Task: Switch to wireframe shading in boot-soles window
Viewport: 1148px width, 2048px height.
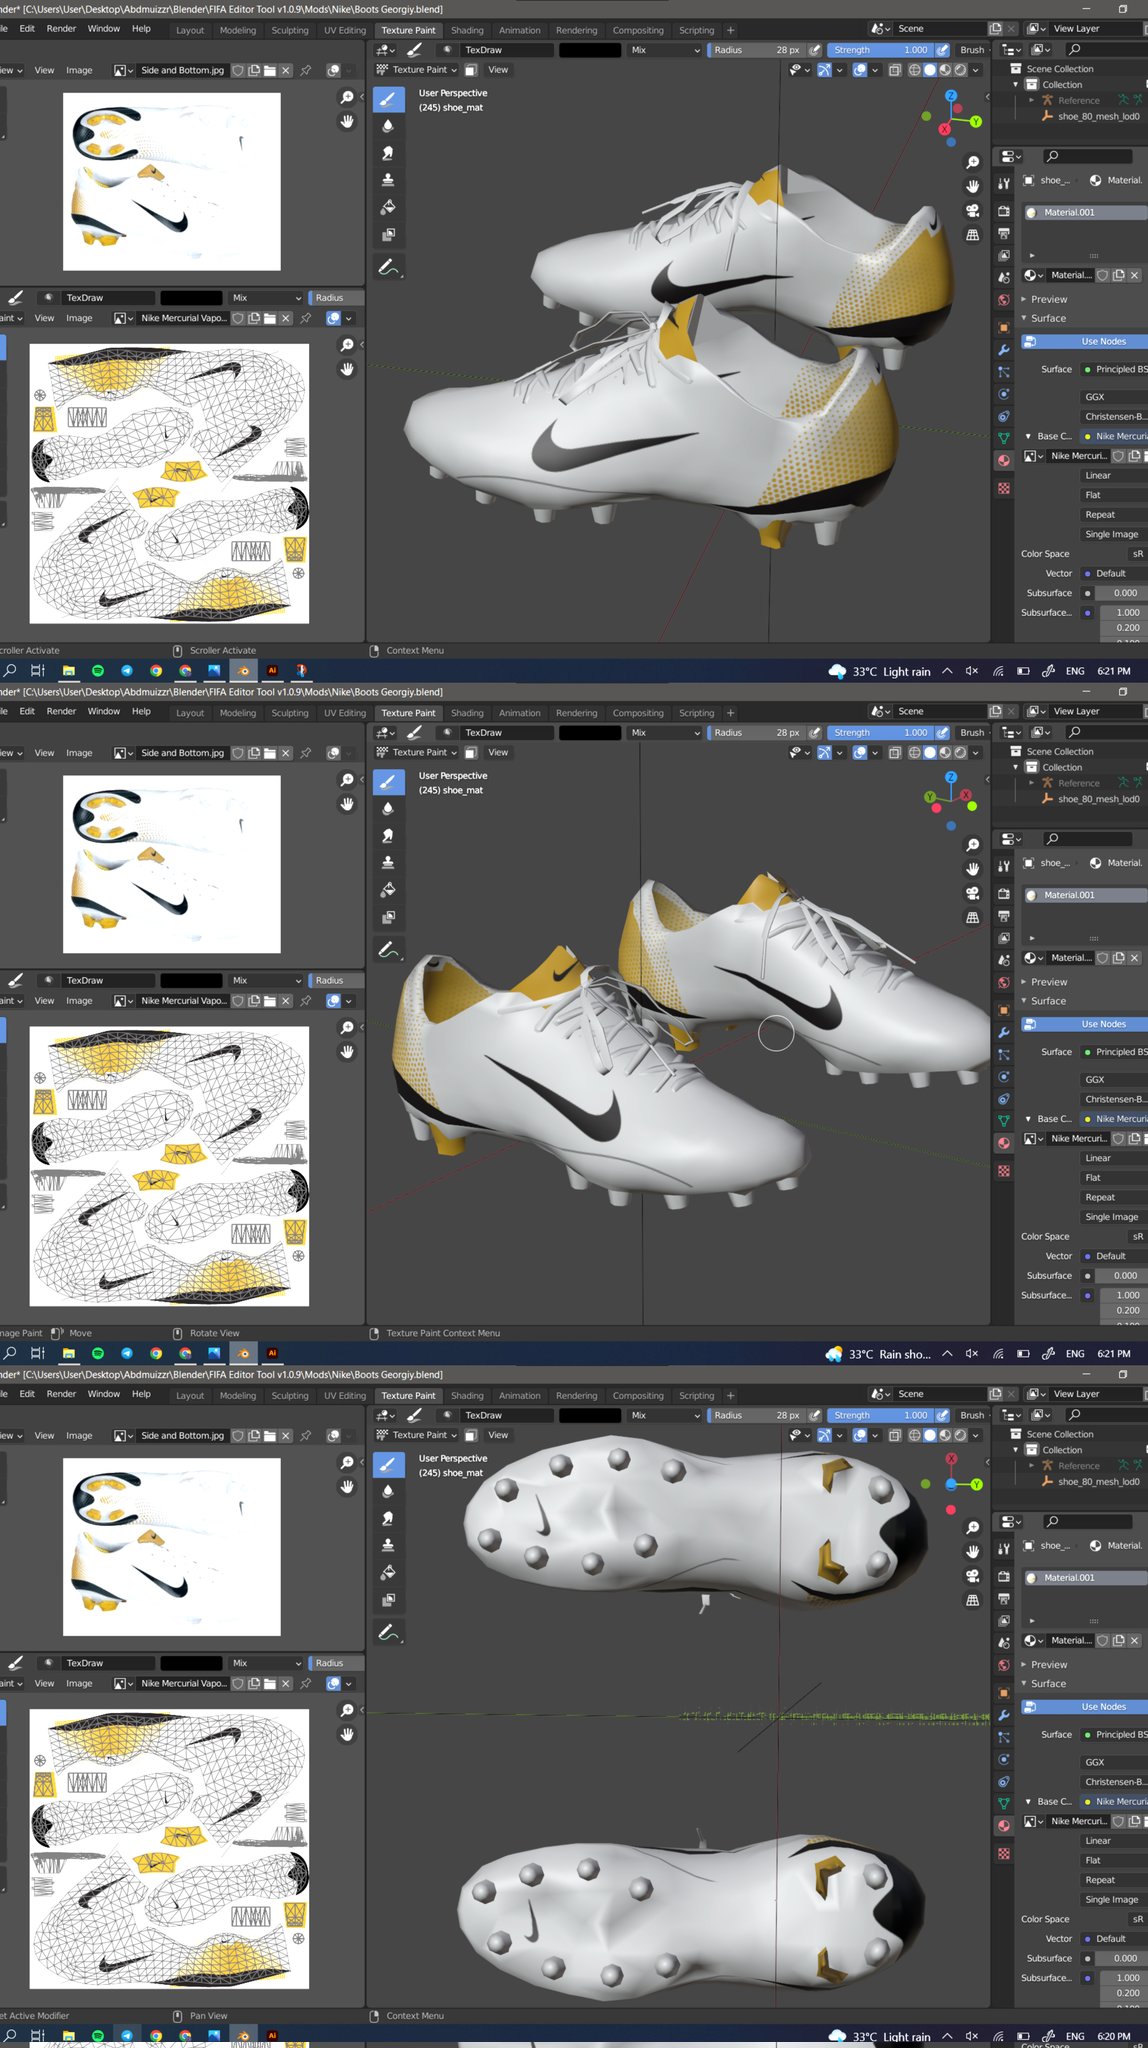Action: tap(914, 1435)
